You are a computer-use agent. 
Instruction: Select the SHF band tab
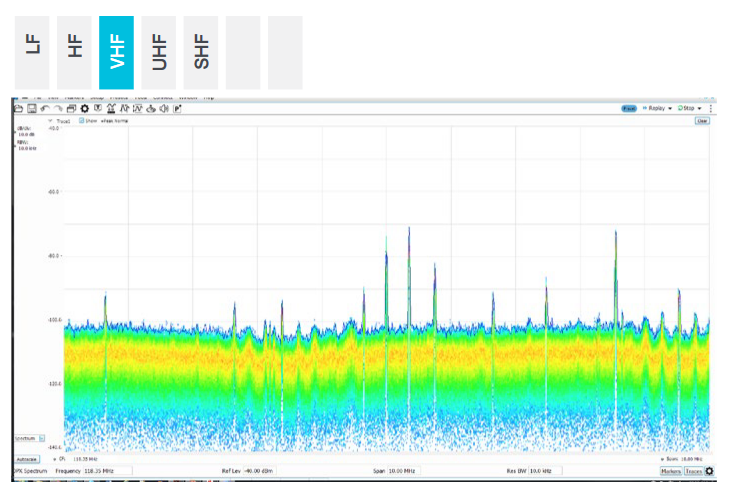200,52
